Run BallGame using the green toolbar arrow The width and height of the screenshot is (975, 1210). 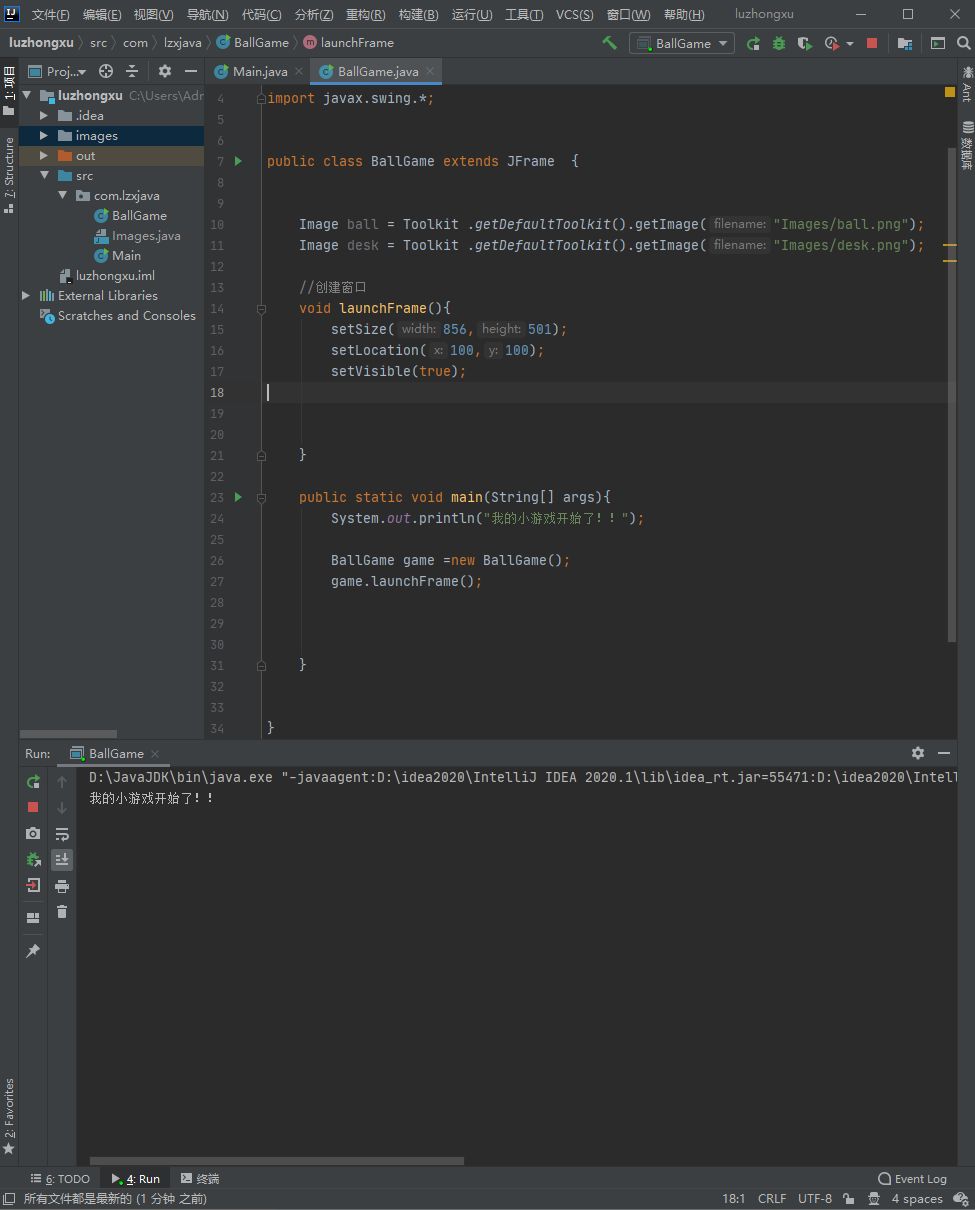(753, 43)
